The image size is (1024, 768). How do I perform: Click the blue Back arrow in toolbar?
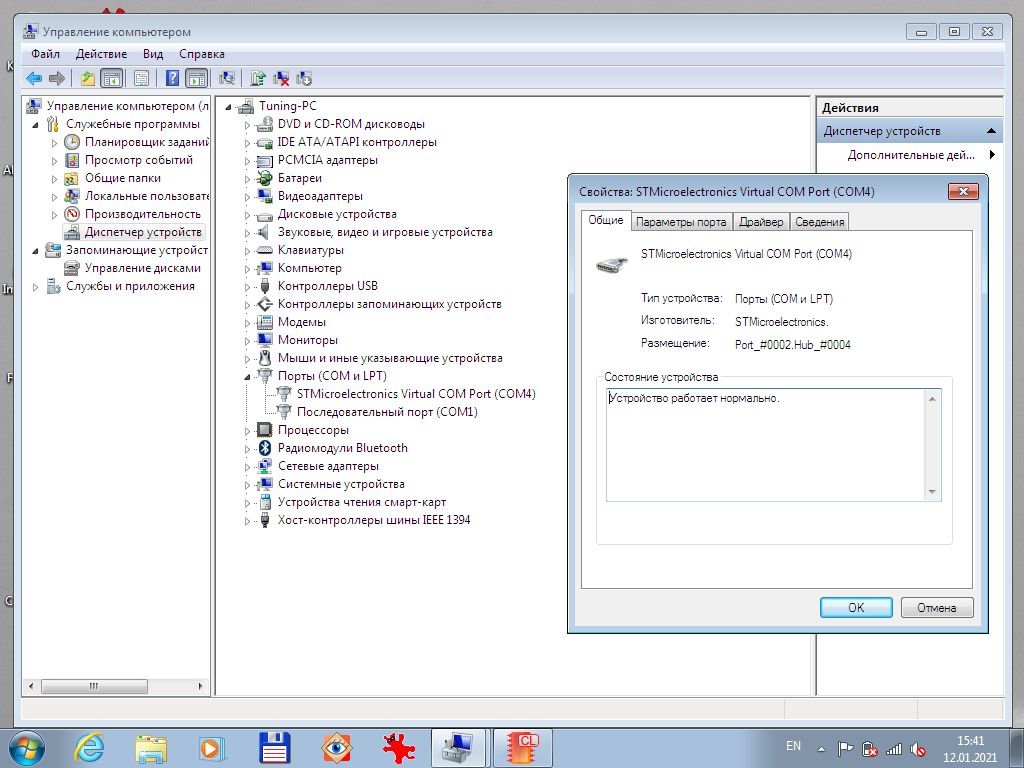[x=34, y=78]
